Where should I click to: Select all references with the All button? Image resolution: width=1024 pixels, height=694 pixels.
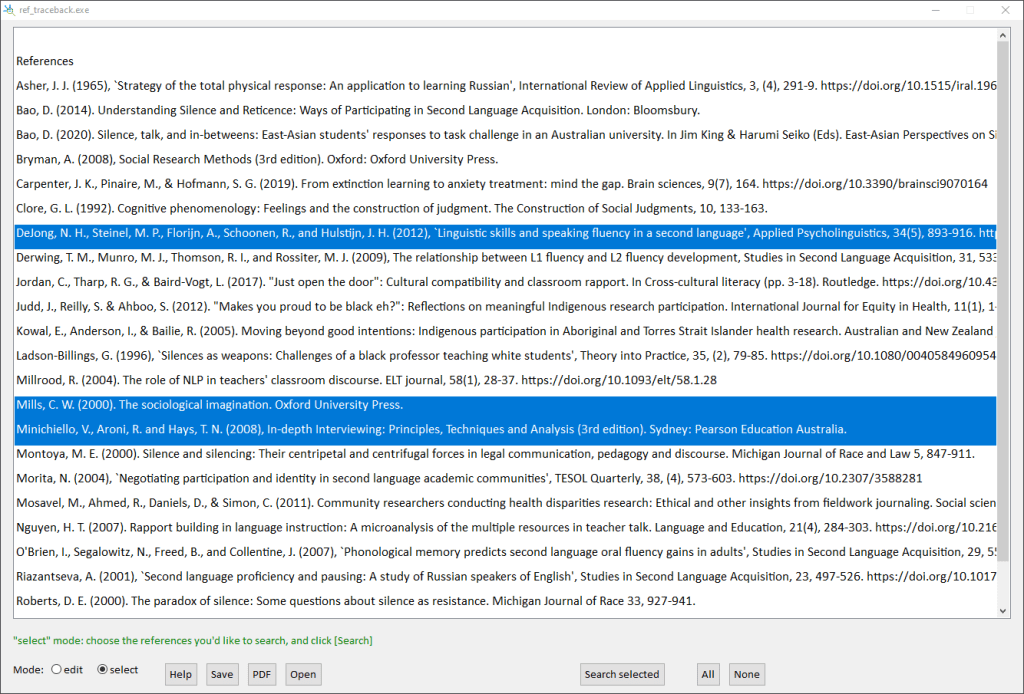click(708, 674)
